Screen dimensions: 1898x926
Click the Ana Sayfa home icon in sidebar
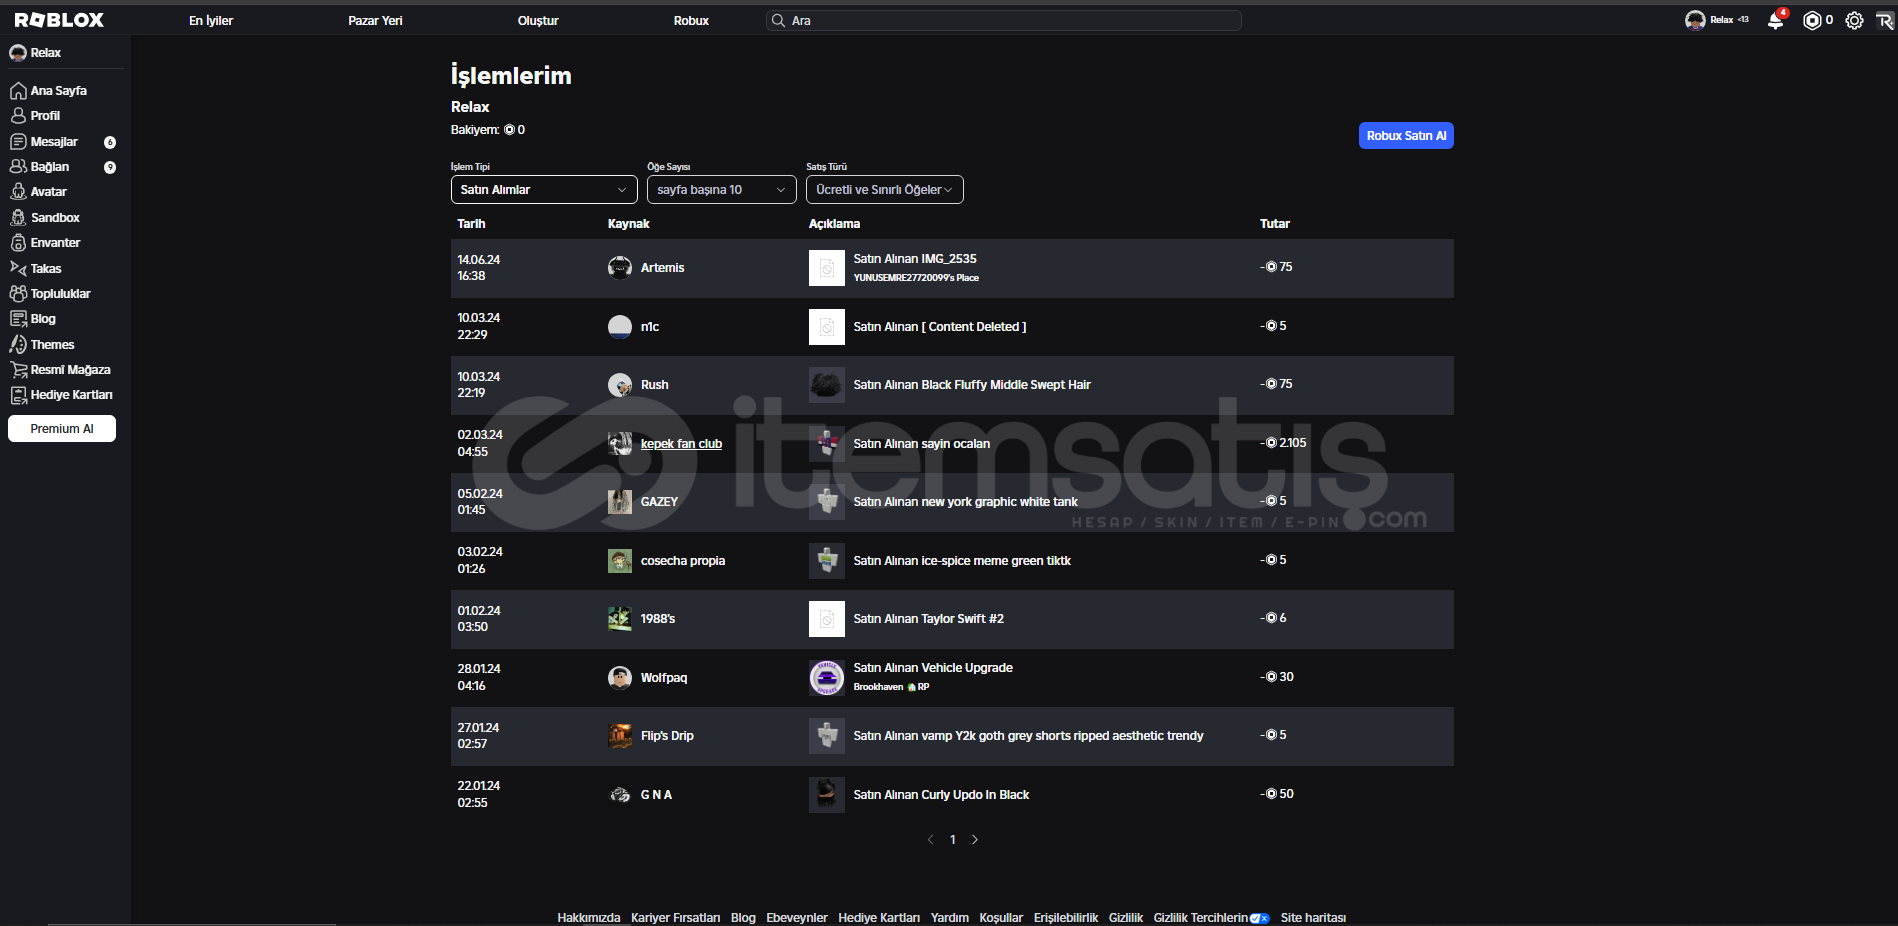18,91
